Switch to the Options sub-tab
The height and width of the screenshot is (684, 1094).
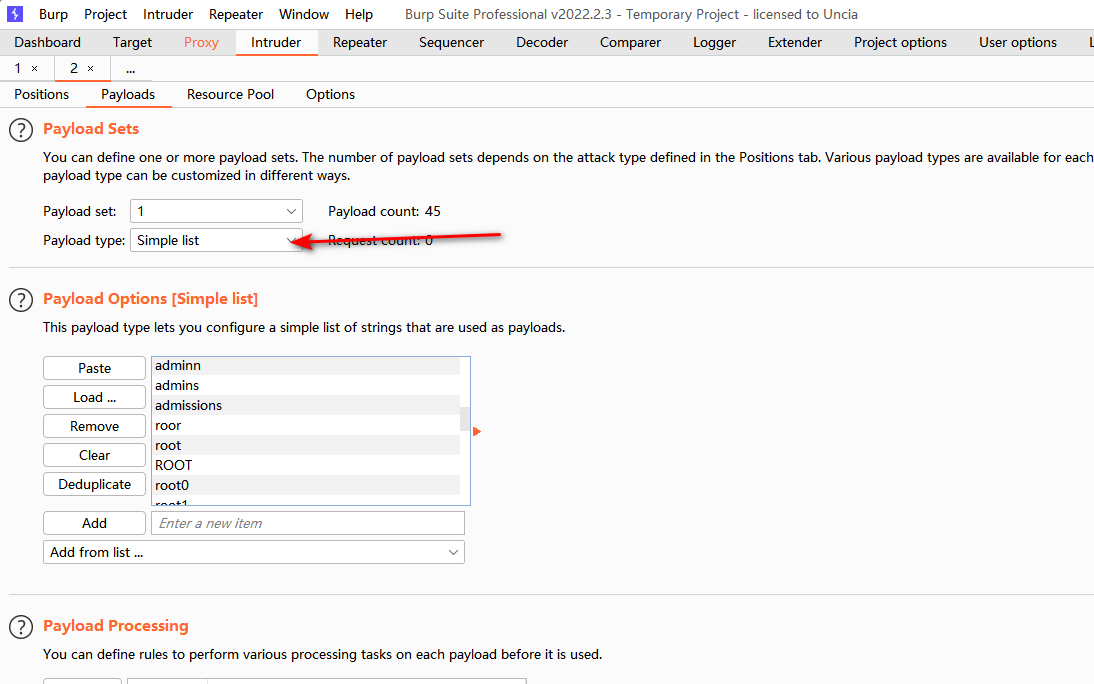pyautogui.click(x=330, y=94)
